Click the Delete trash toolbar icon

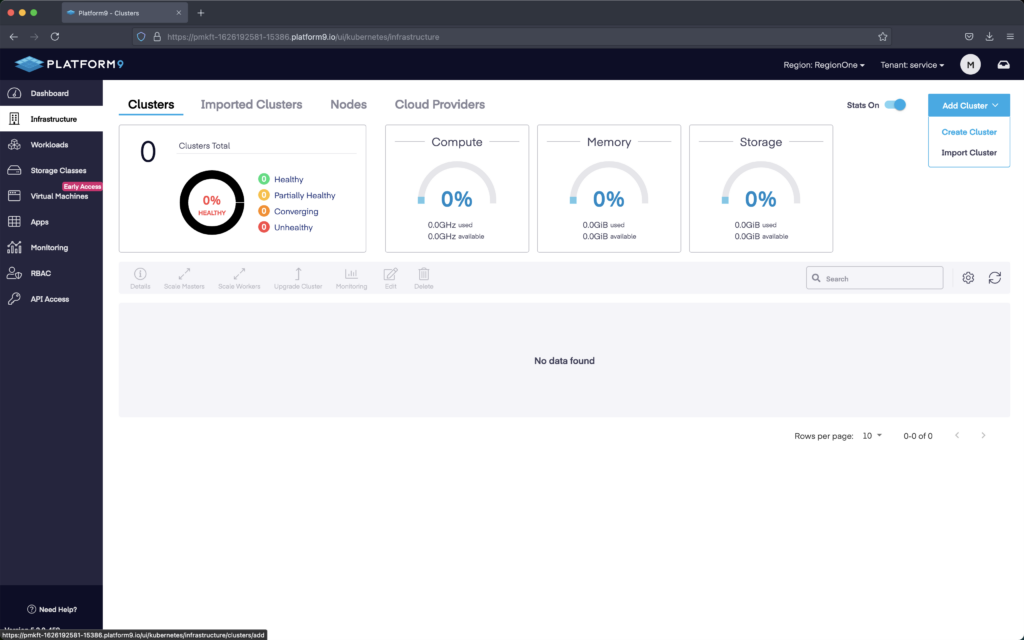(x=424, y=274)
